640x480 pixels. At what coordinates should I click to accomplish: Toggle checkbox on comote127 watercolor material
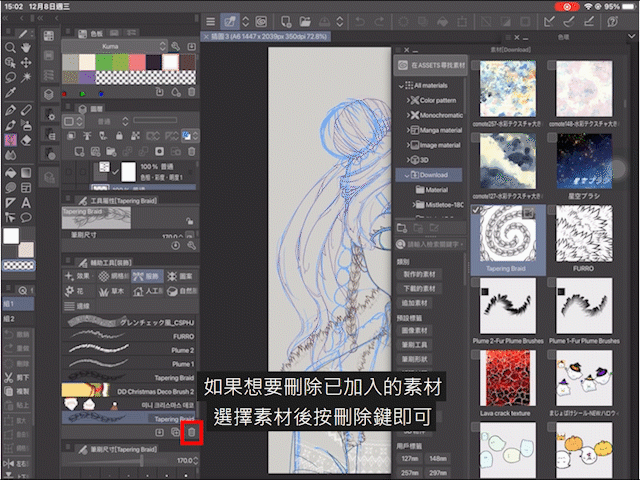[x=476, y=138]
